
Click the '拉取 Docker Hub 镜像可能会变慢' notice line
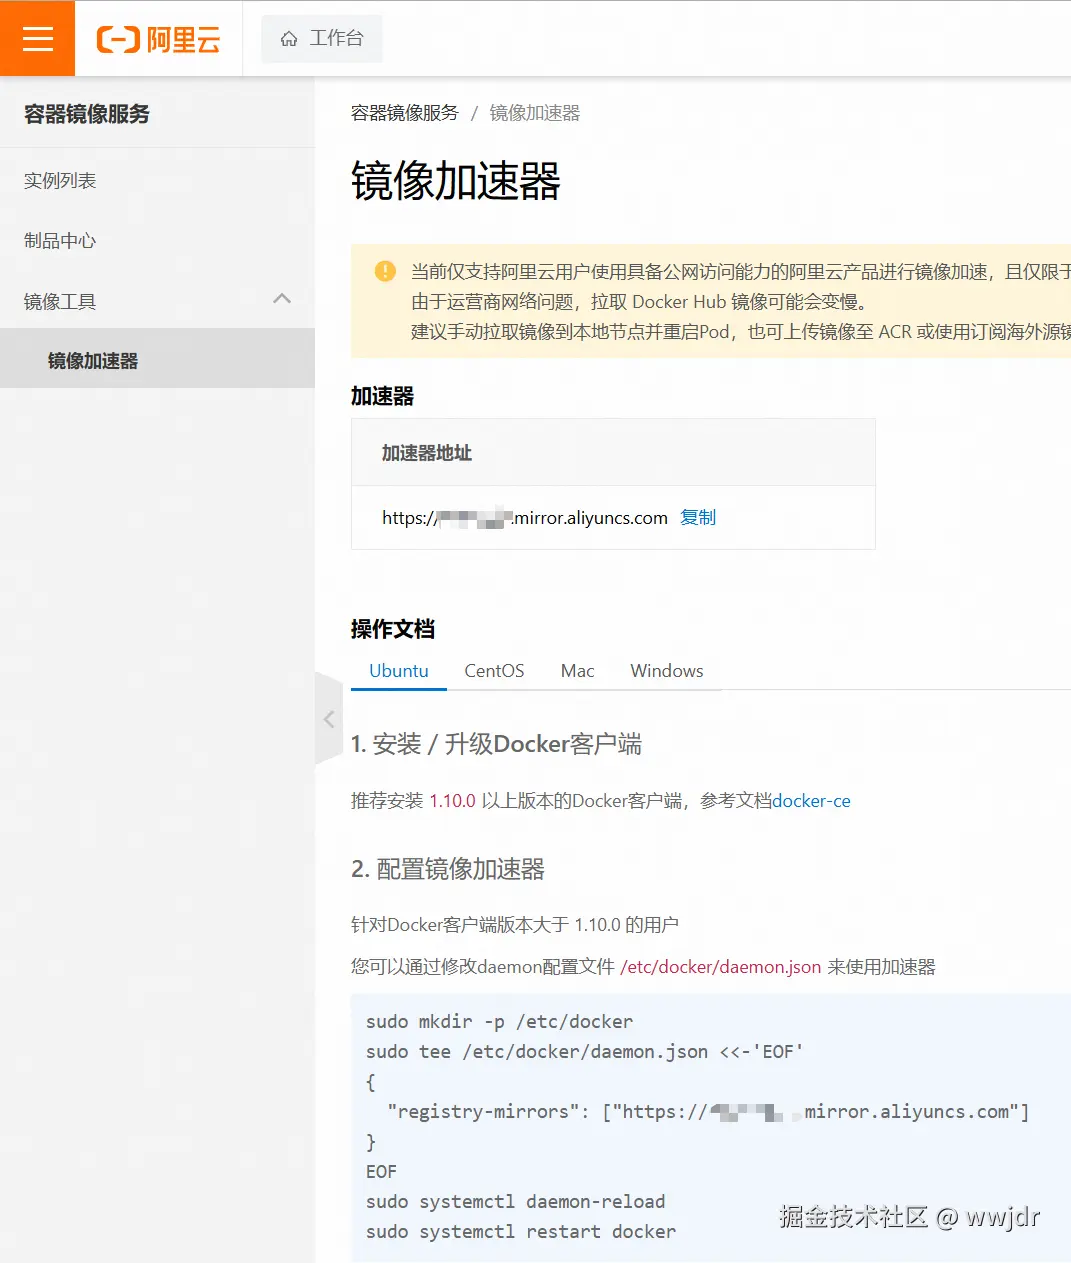click(x=639, y=301)
